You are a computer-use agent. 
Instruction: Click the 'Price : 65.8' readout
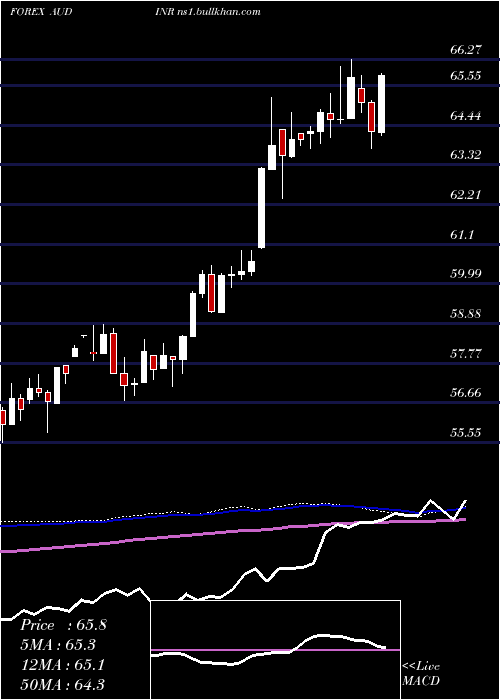pos(63,625)
